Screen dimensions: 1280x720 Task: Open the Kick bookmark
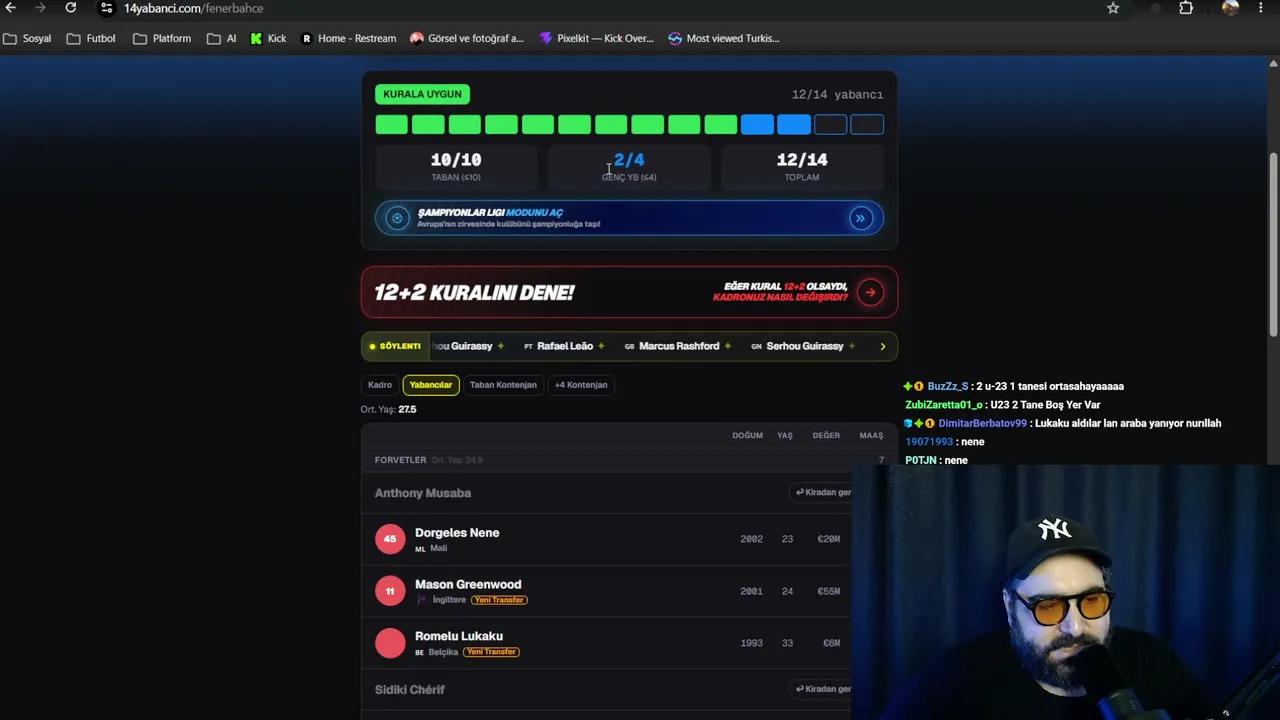(268, 38)
